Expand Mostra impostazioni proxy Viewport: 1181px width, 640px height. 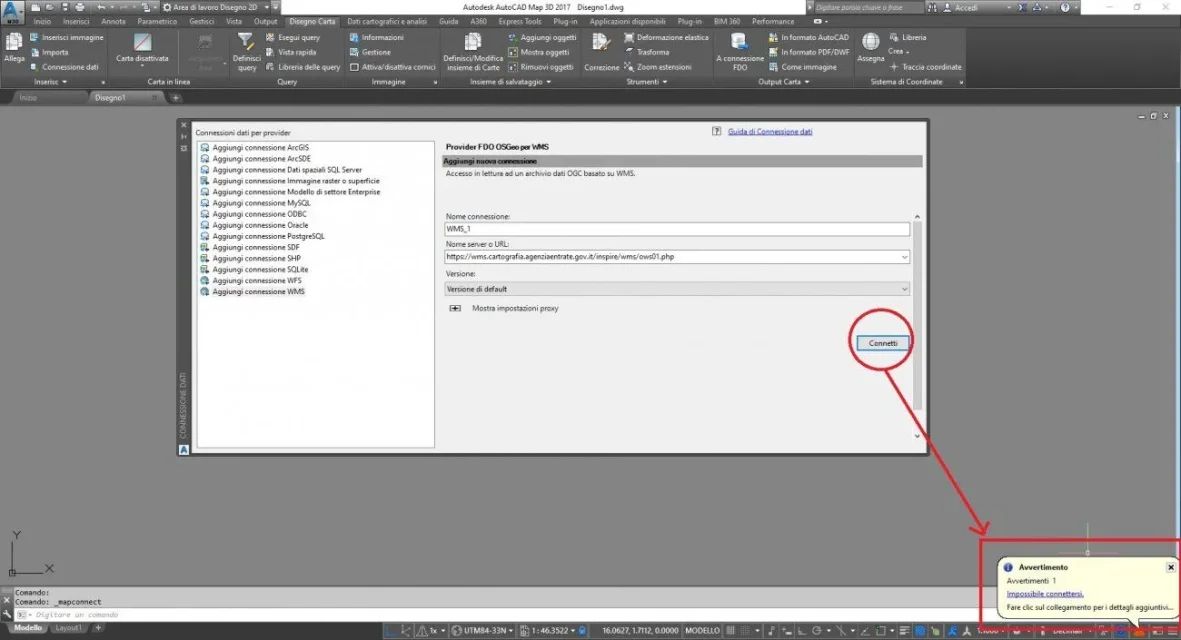point(455,309)
